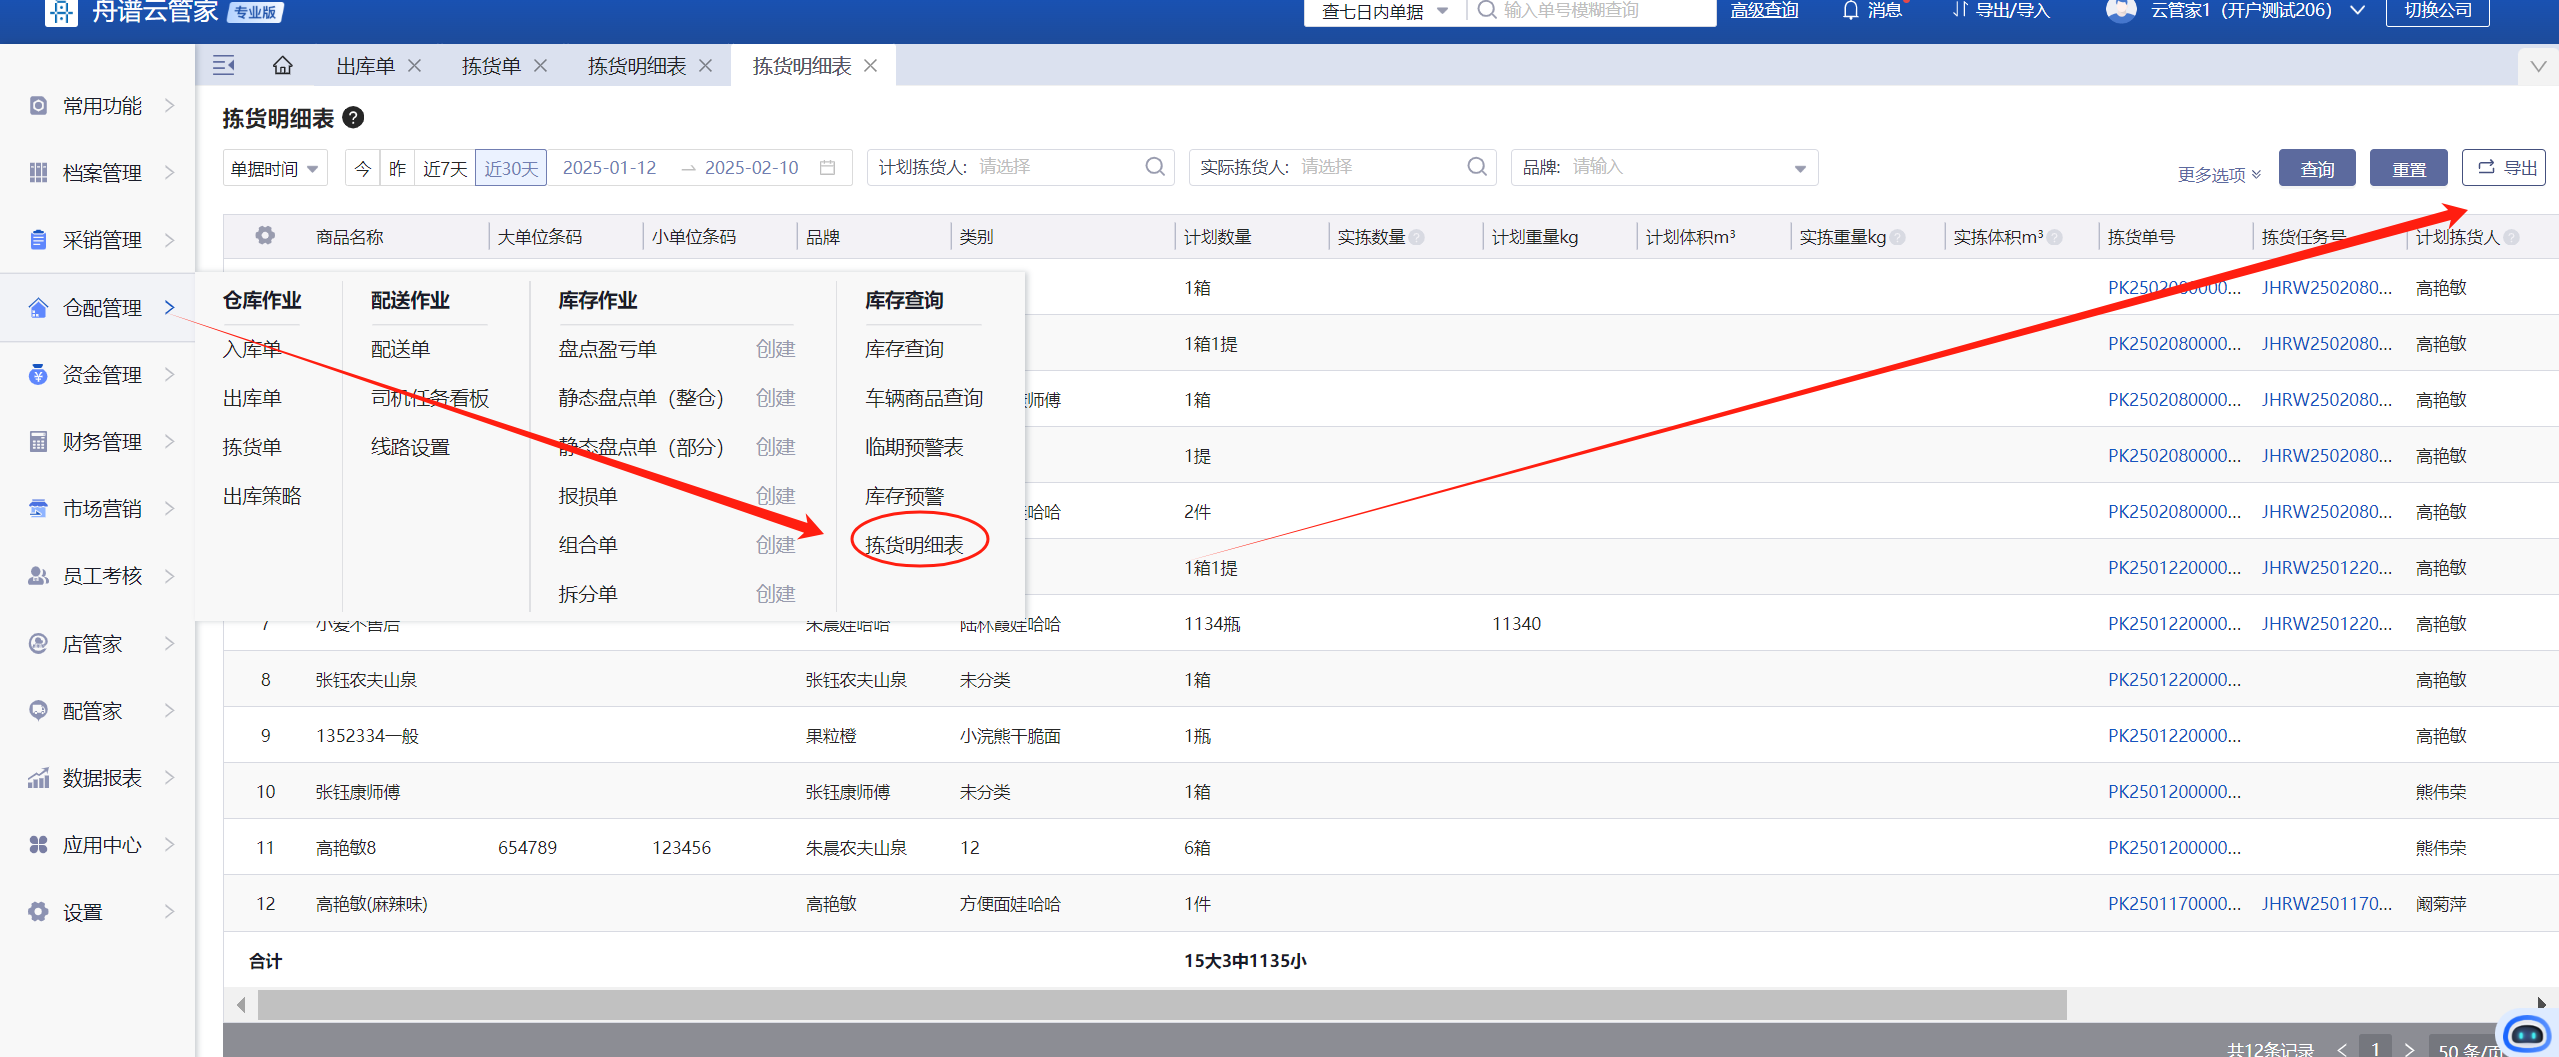
Task: Click the horizontal table scrollbar
Action: [1161, 1004]
